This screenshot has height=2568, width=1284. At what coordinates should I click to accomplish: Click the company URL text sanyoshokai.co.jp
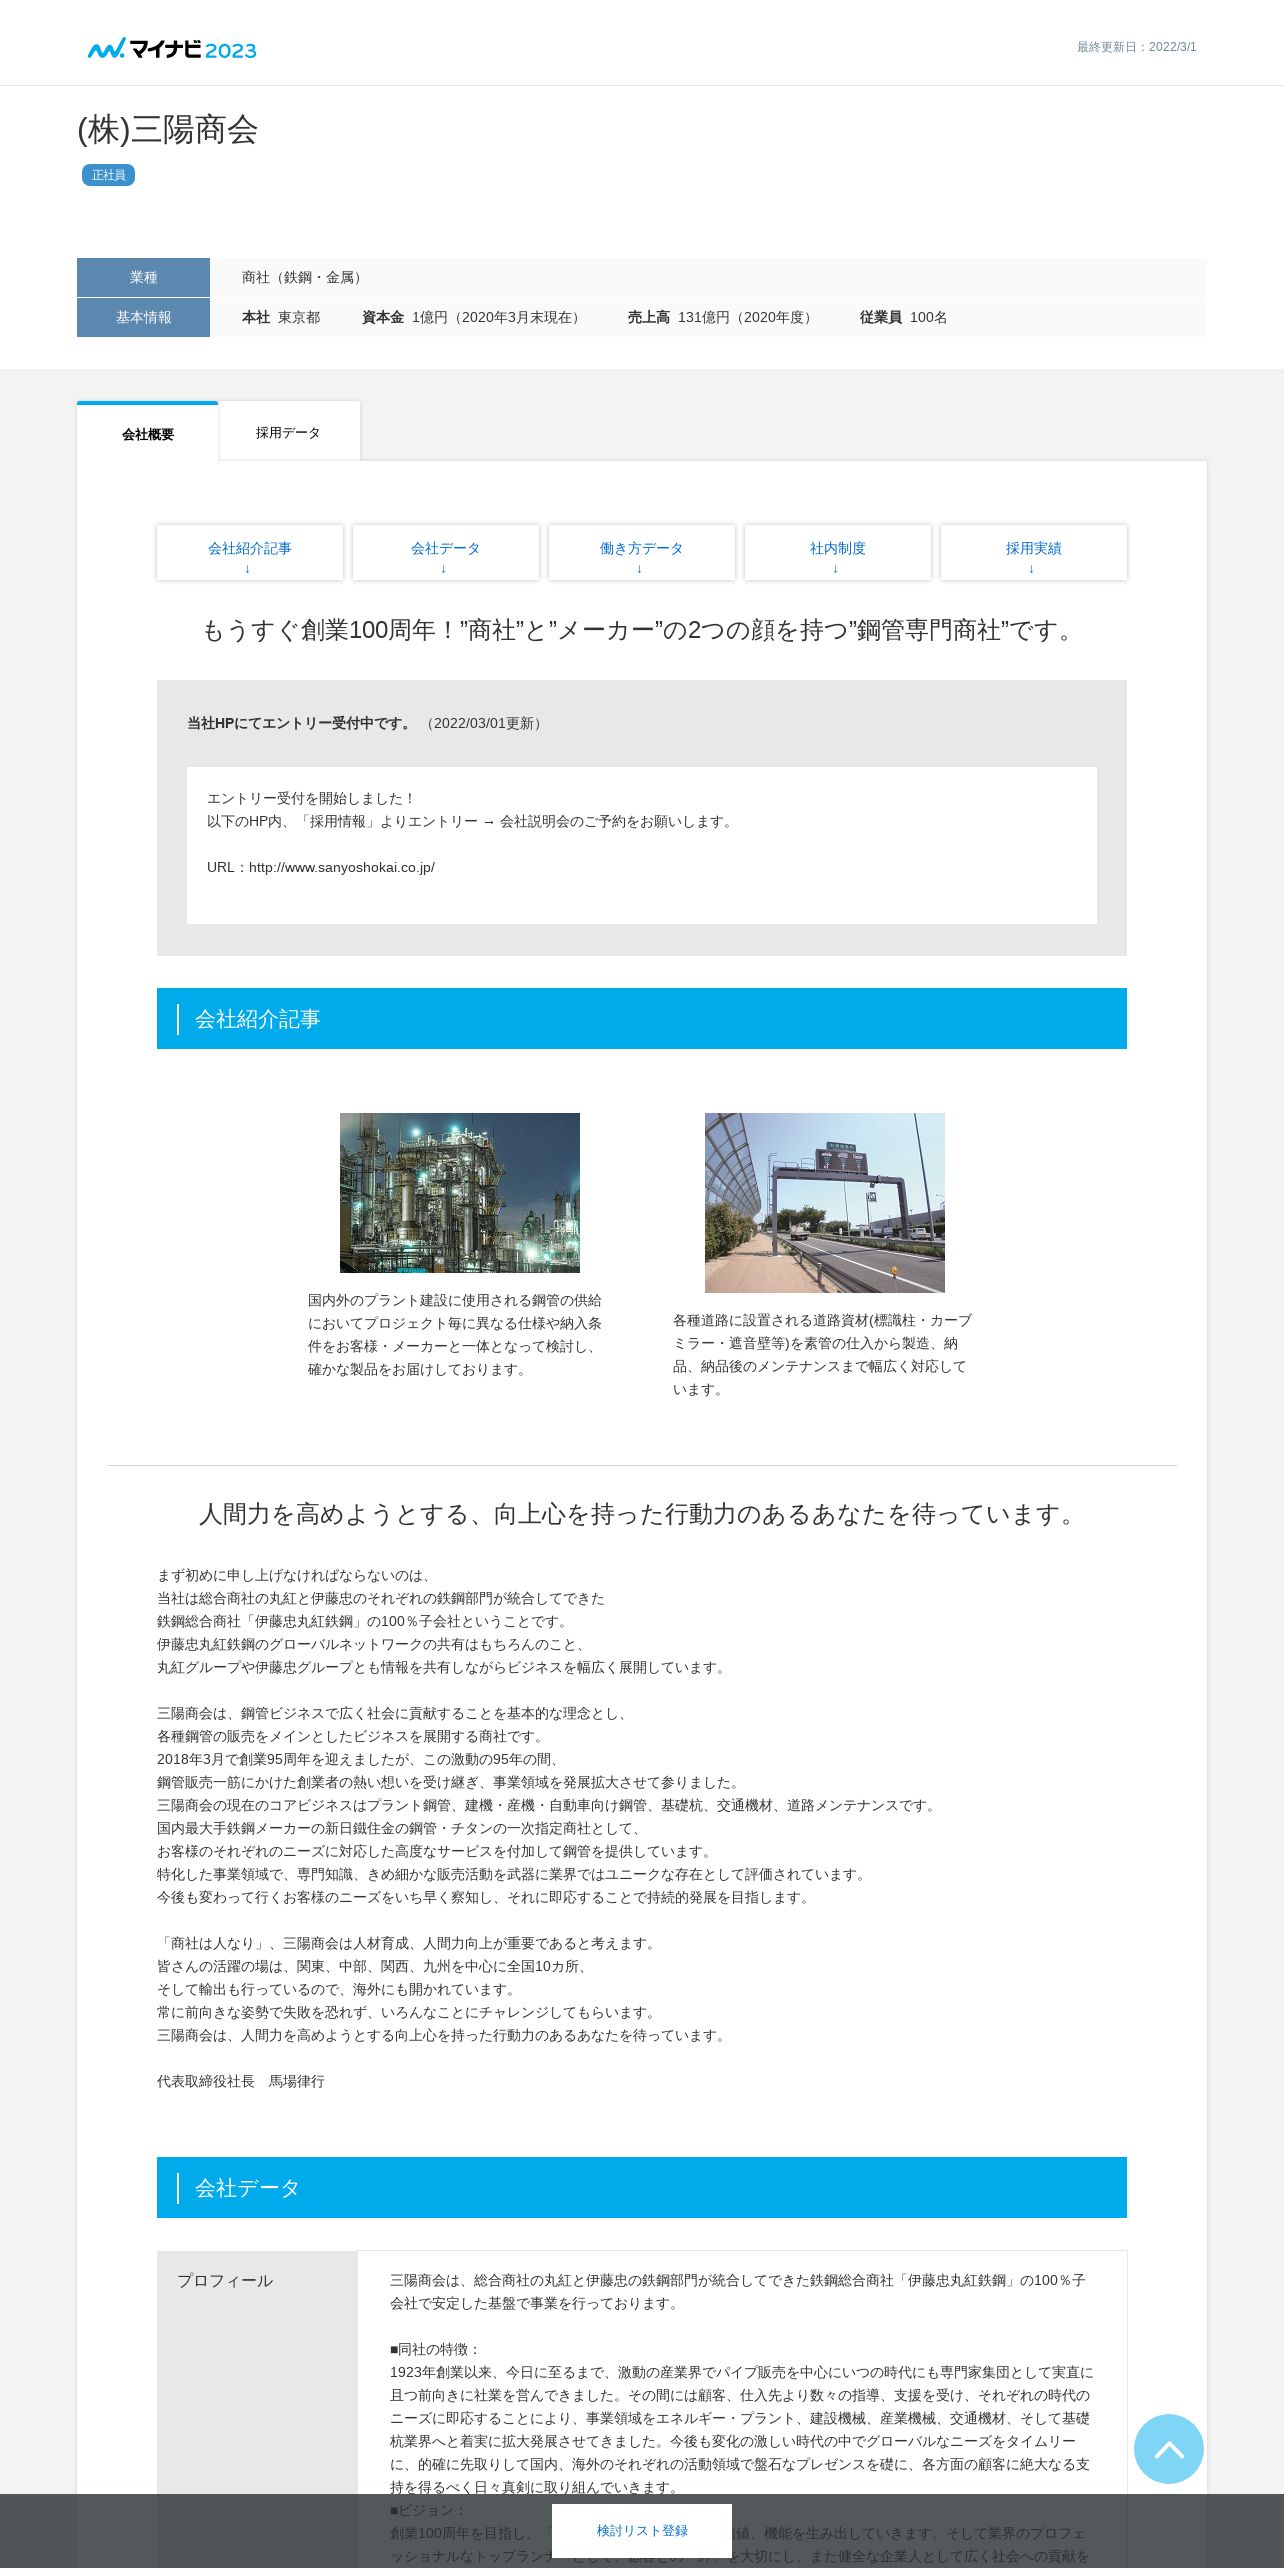[321, 867]
